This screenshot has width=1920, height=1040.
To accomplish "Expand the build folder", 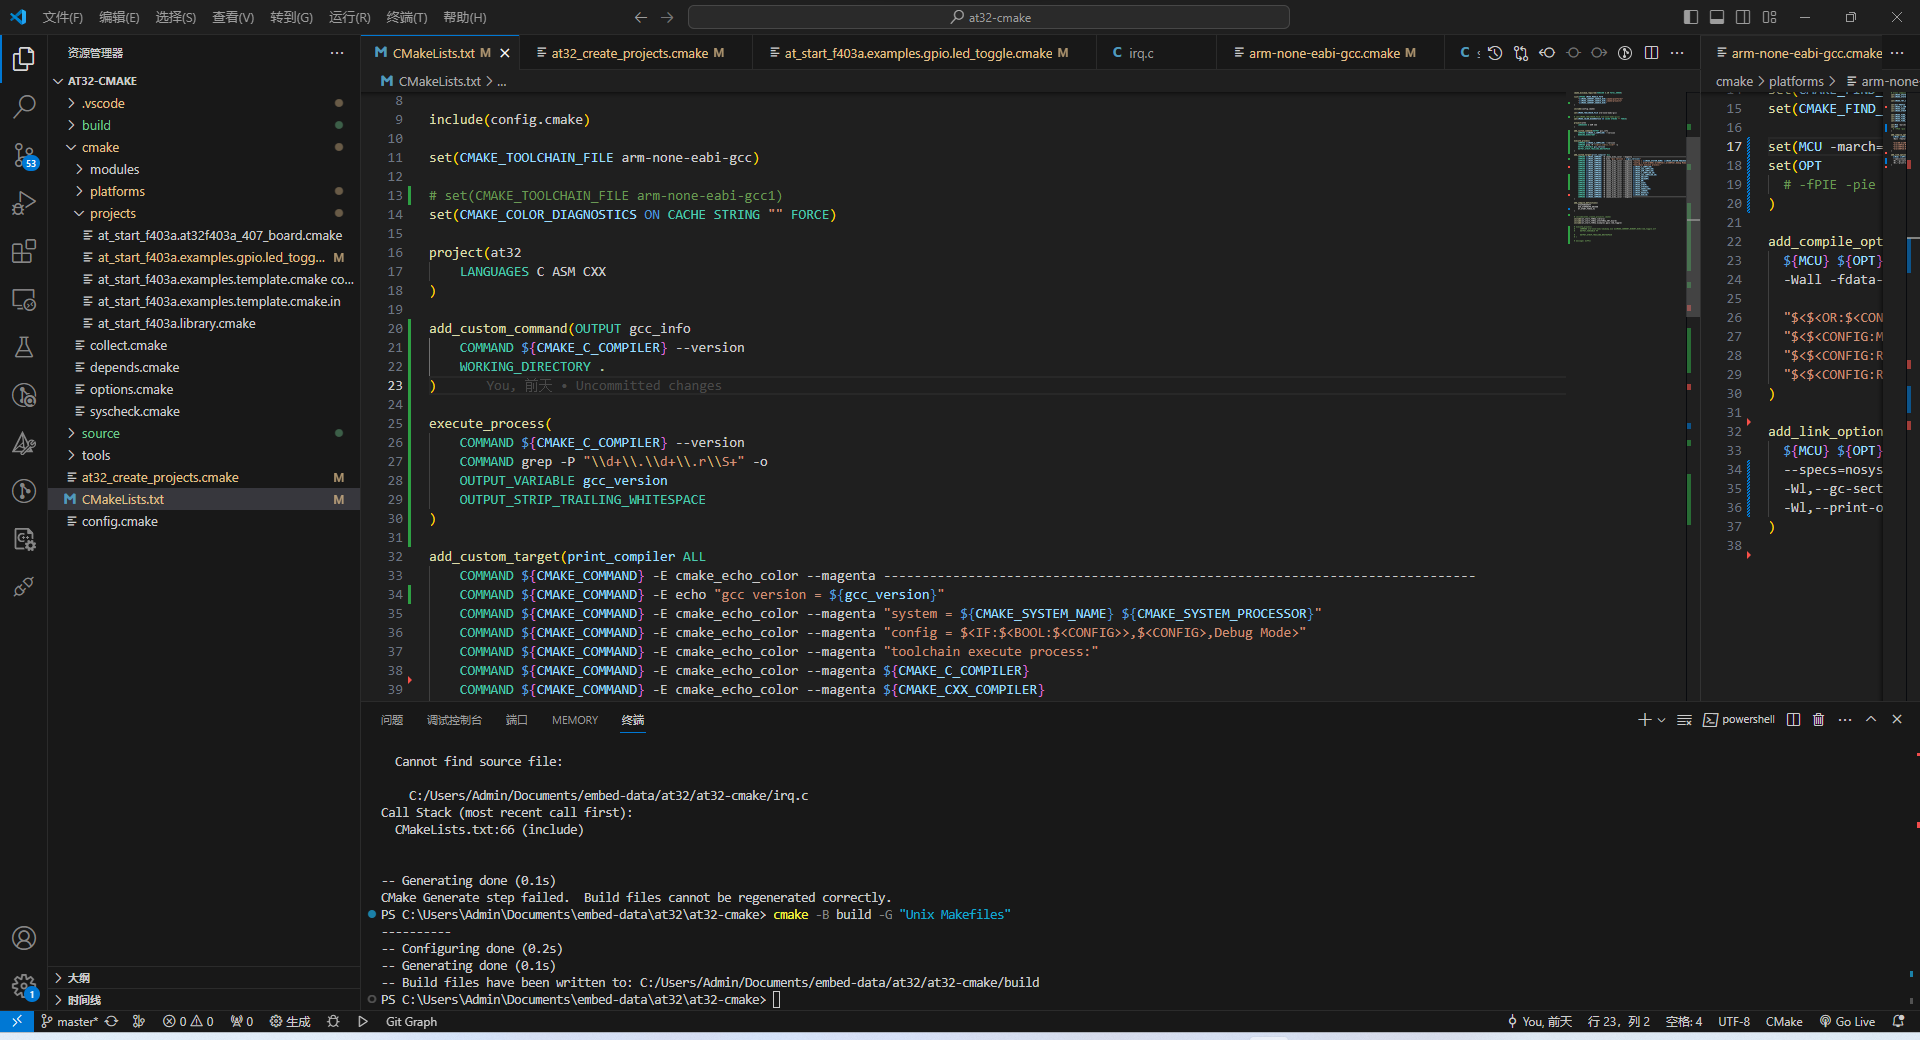I will [x=204, y=125].
